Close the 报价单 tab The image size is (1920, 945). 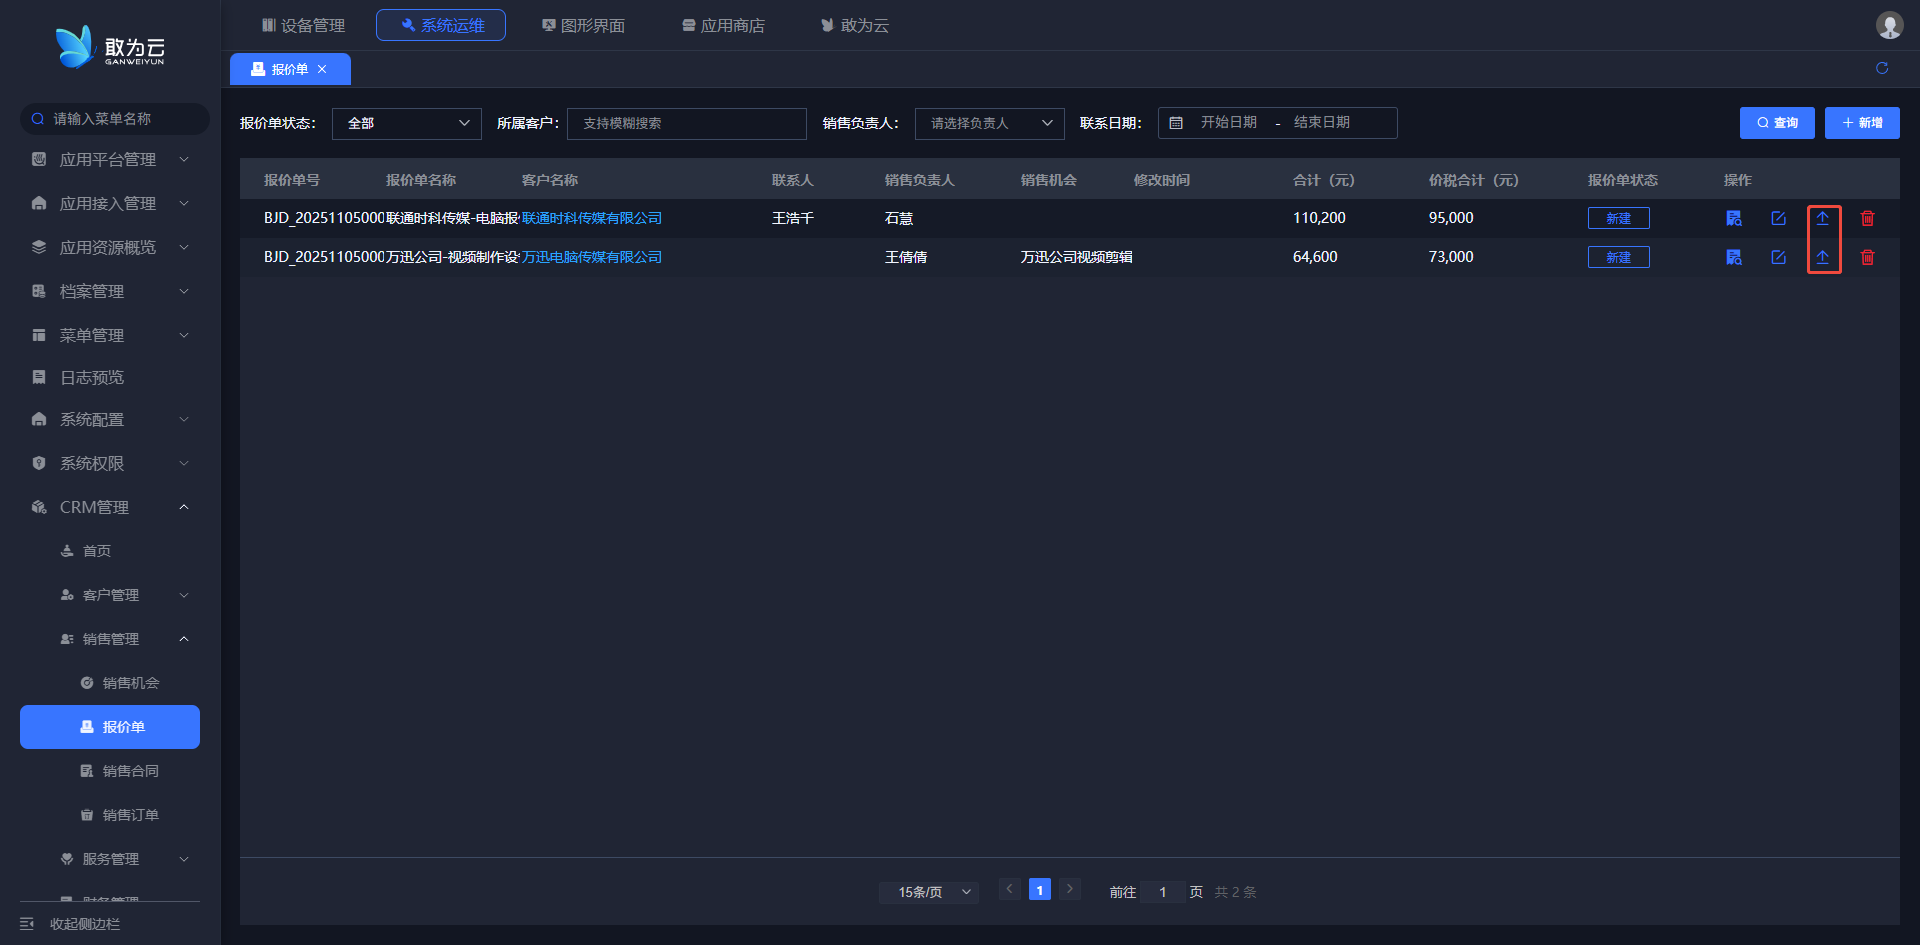(322, 69)
